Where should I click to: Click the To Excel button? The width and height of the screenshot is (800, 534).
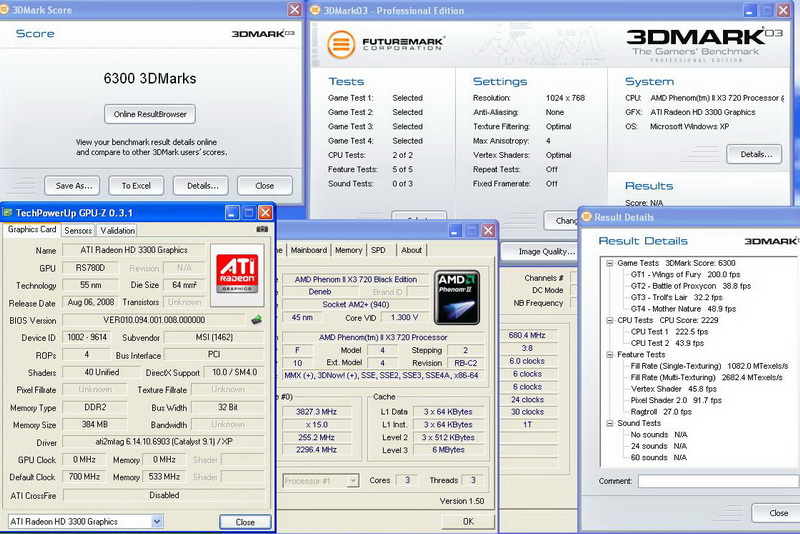click(136, 186)
